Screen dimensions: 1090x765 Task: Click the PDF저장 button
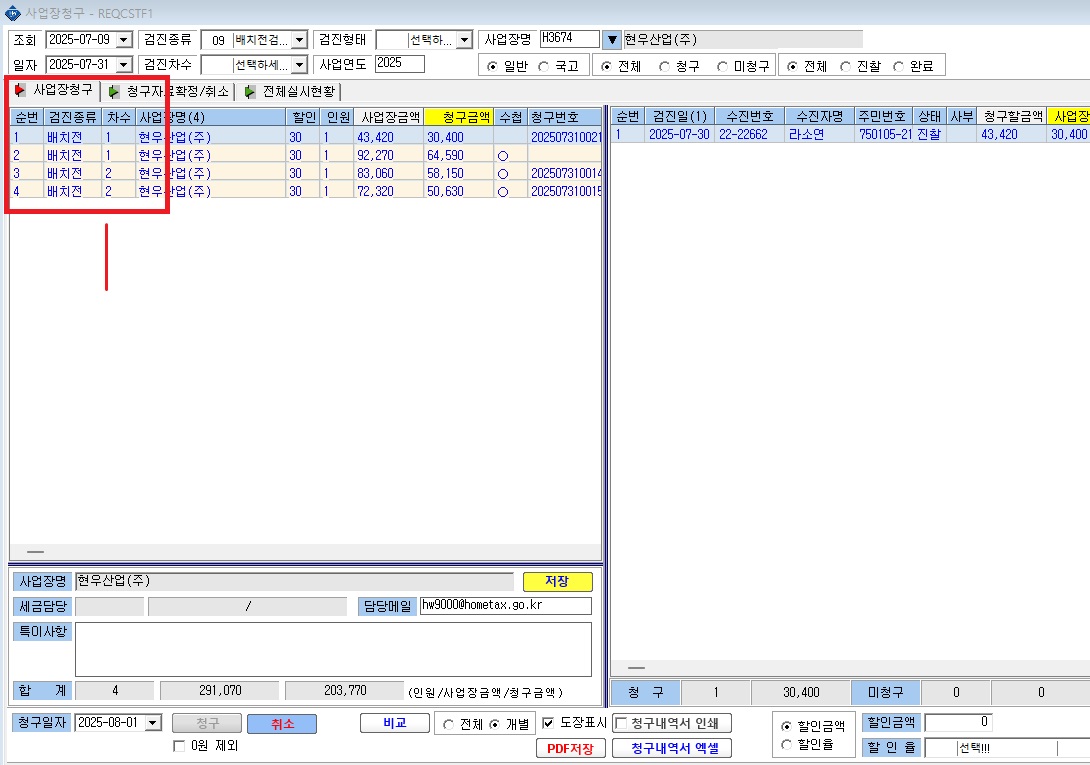(571, 748)
